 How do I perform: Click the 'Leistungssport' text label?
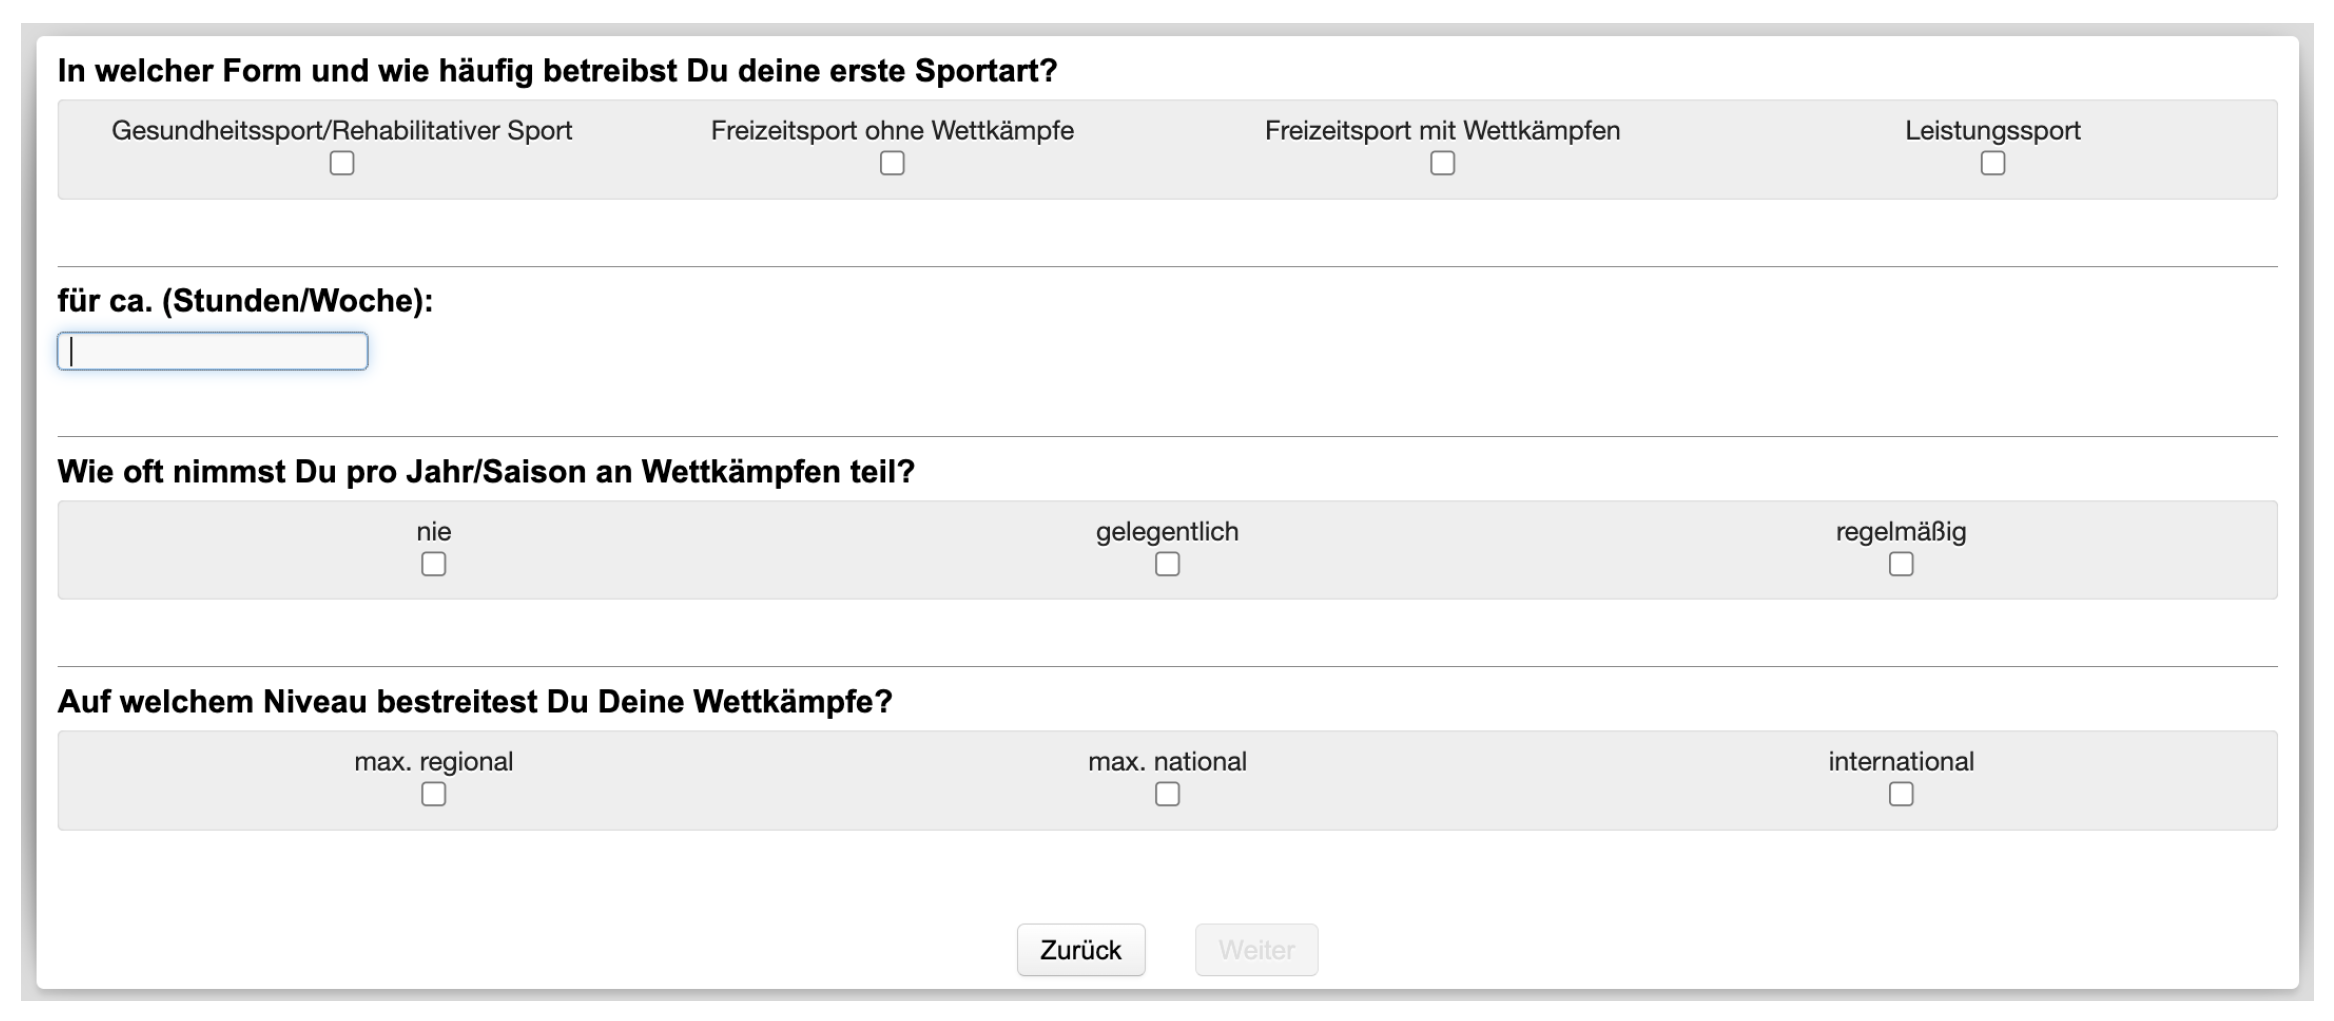click(x=1992, y=131)
